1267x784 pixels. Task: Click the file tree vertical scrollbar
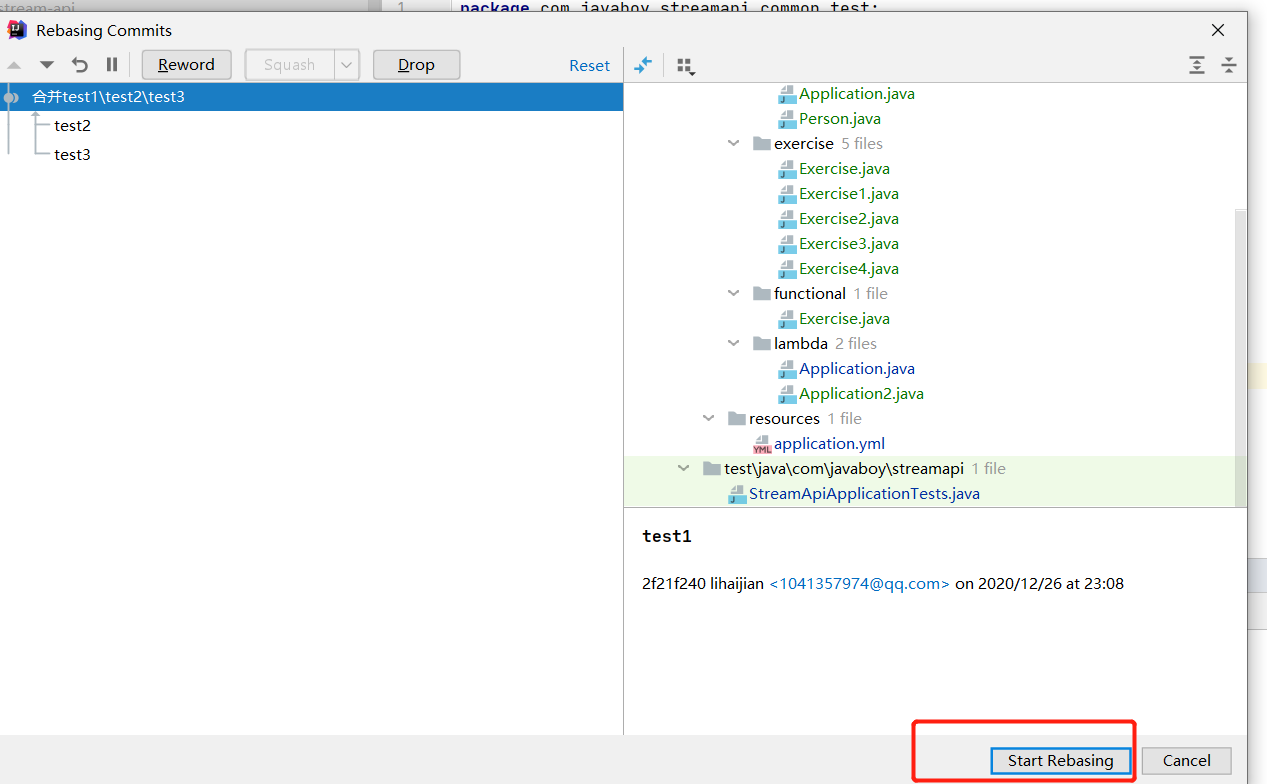tap(1240, 357)
